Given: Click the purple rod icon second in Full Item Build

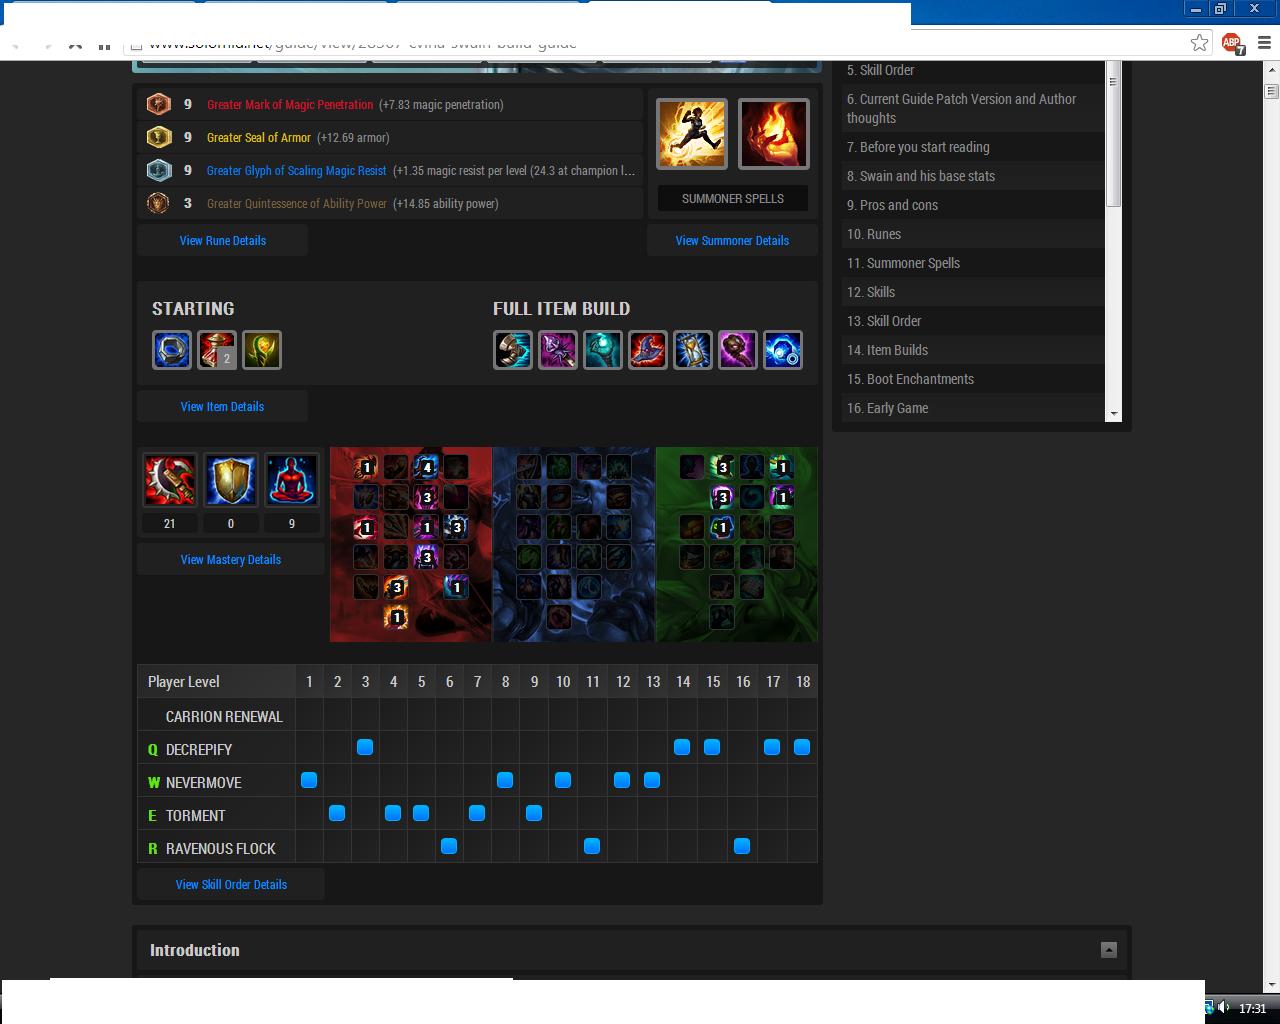Looking at the screenshot, I should click(x=558, y=350).
